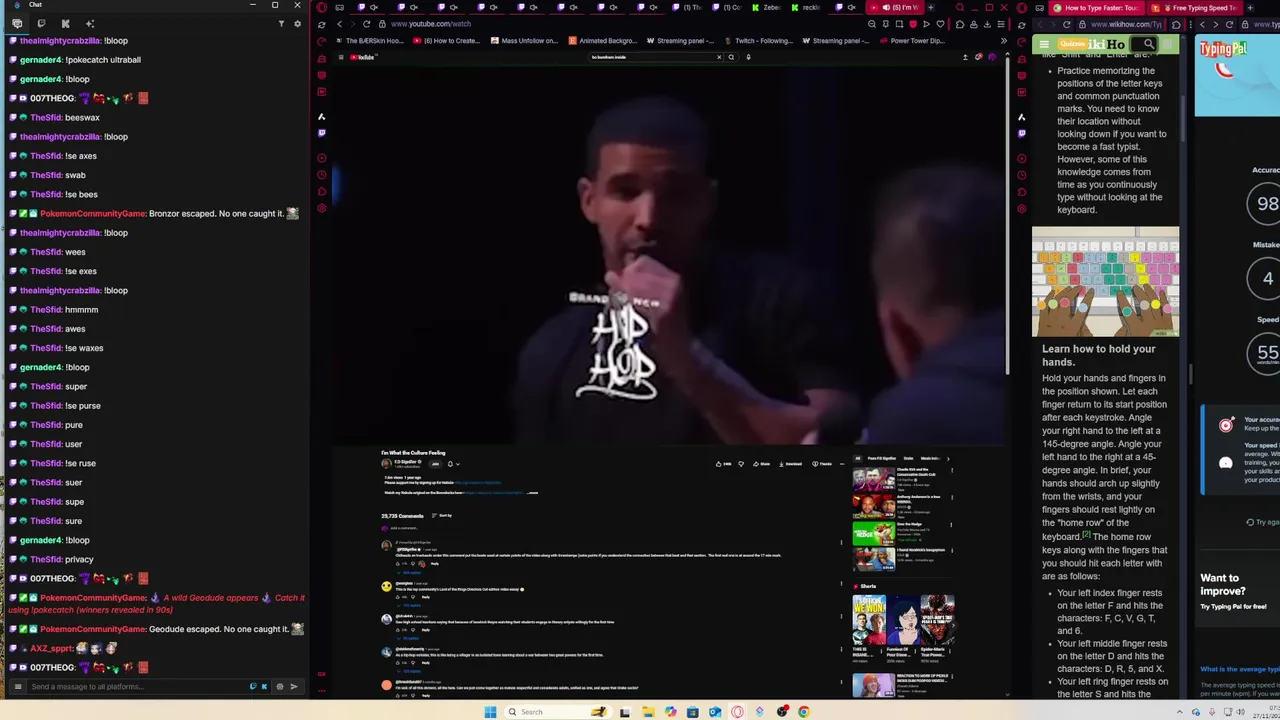Open Opera easy setup menu
This screenshot has width=1280, height=720.
pyautogui.click(x=1001, y=24)
